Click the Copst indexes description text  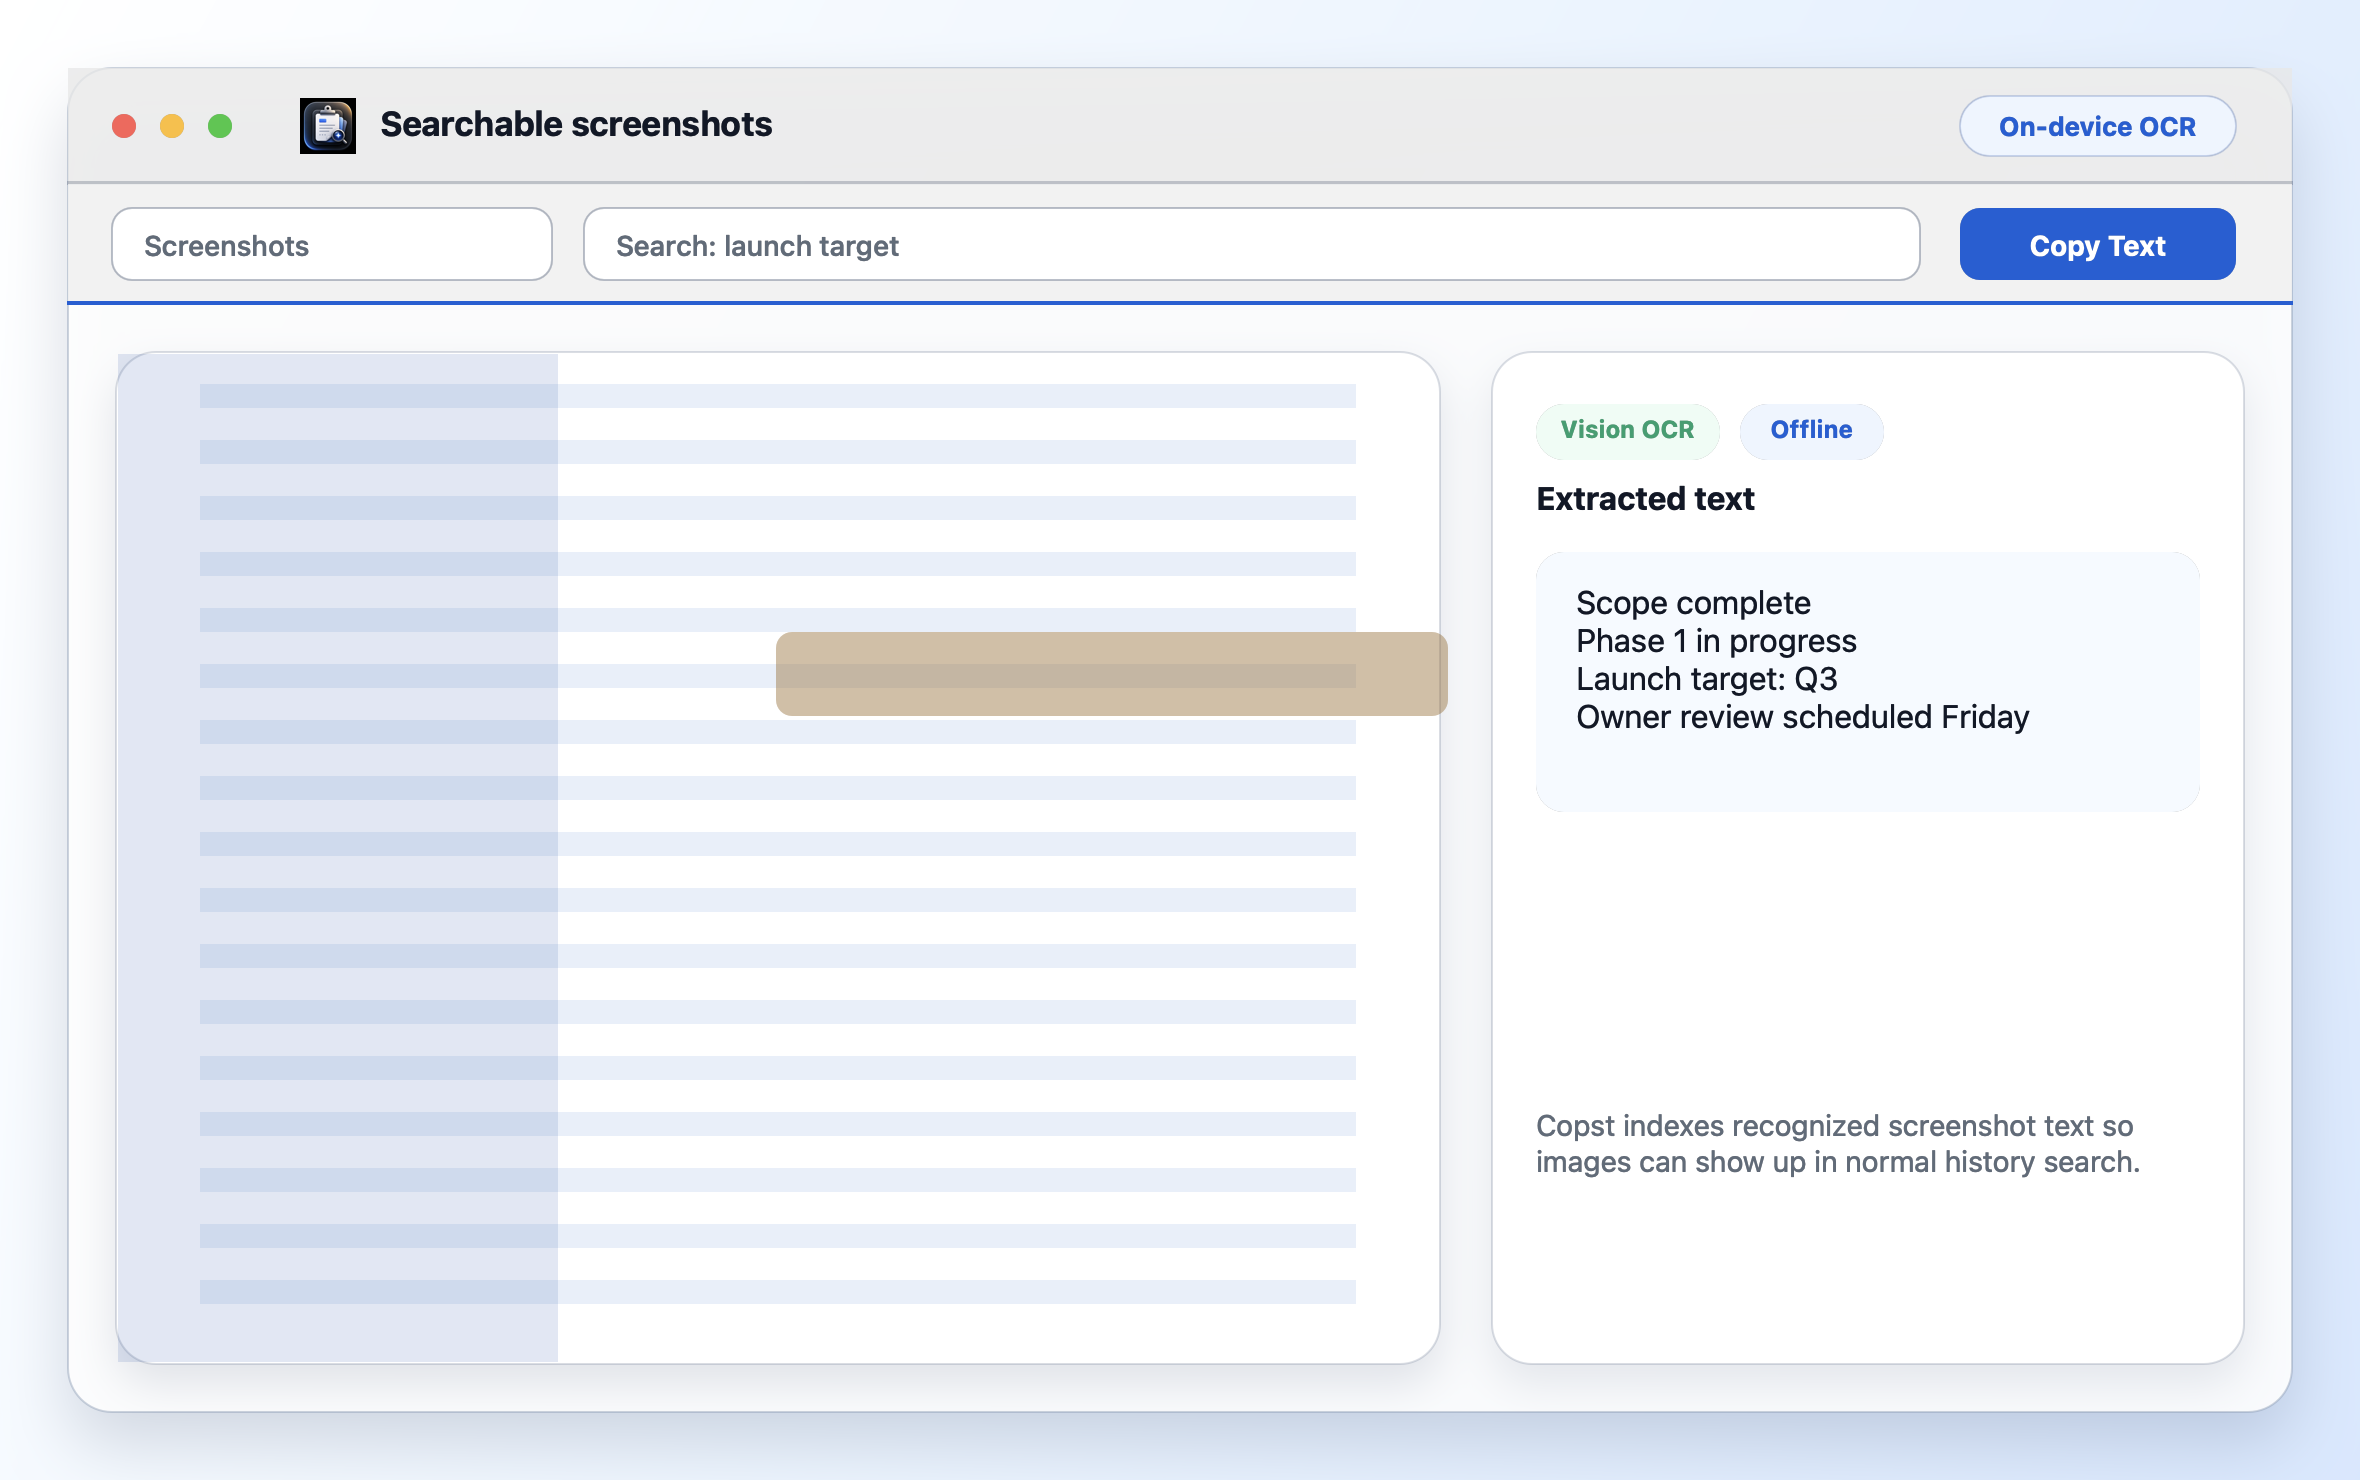coord(1838,1144)
